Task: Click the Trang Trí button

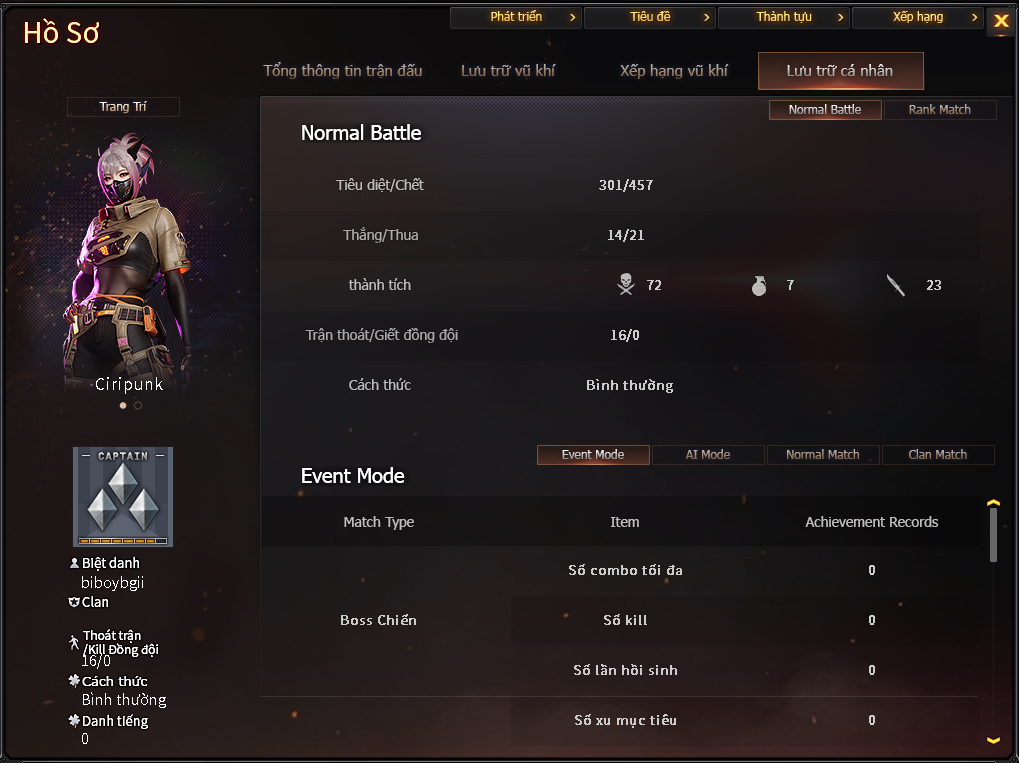Action: pos(123,107)
